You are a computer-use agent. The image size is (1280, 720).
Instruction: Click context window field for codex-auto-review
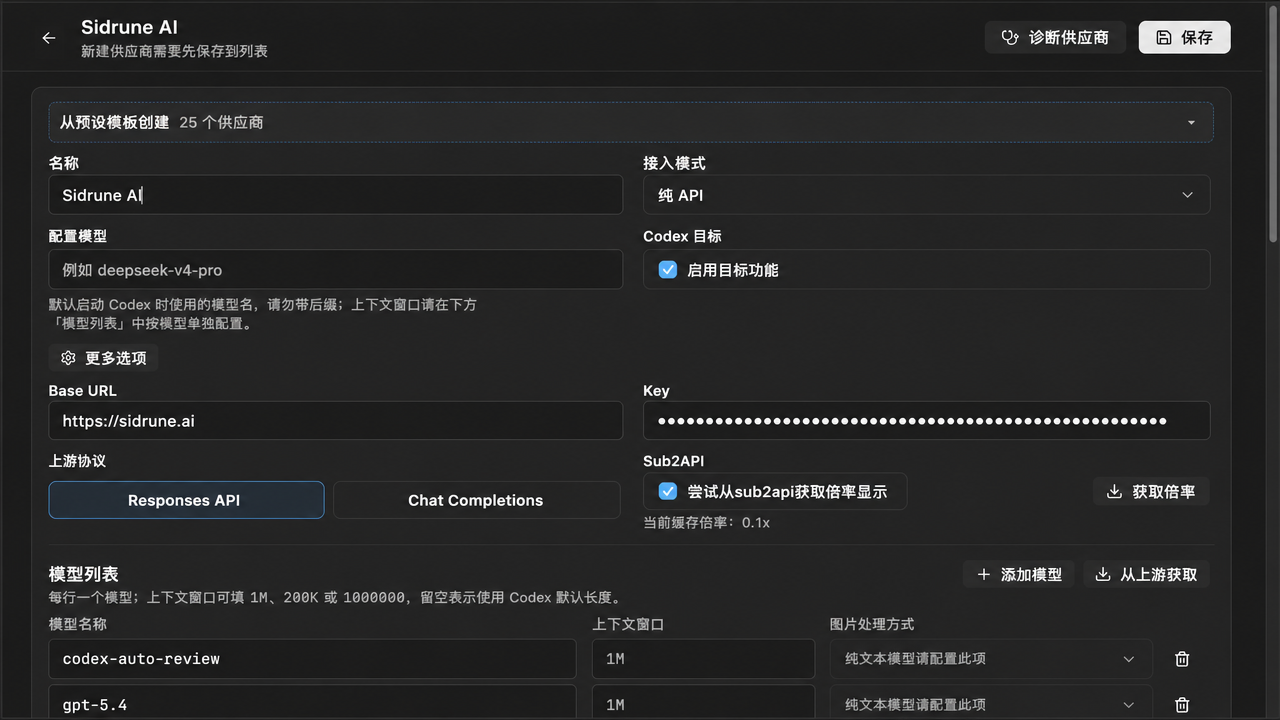point(704,659)
